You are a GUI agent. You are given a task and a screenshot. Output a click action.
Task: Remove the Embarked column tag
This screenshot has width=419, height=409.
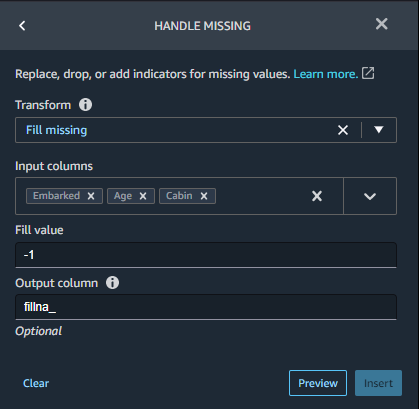tap(91, 196)
